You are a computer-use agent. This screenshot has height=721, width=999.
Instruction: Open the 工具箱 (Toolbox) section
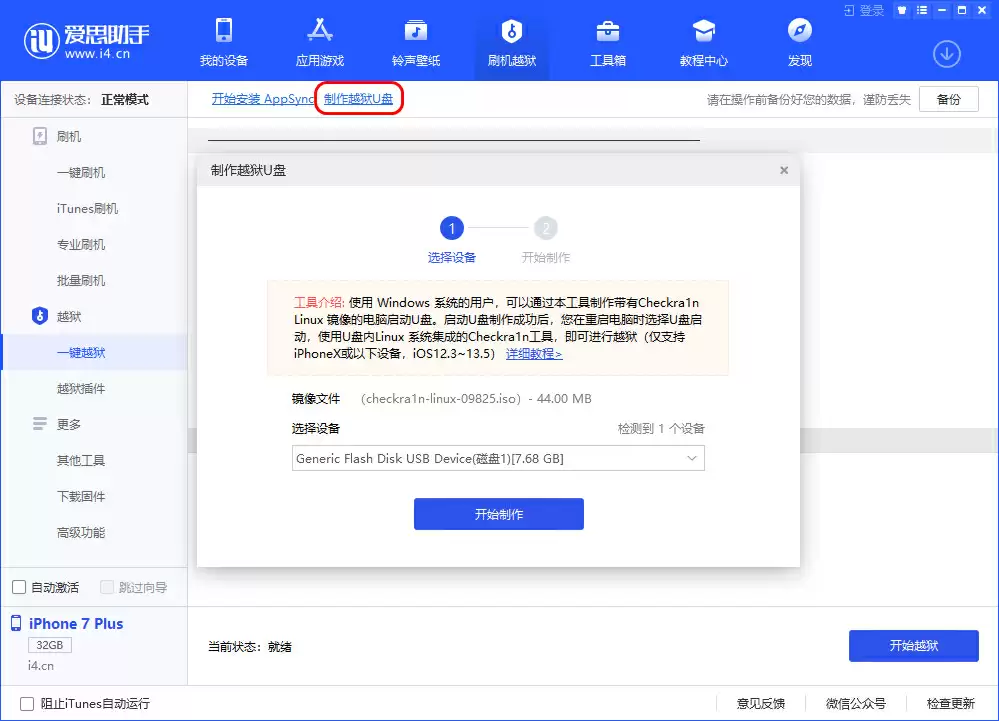pyautogui.click(x=608, y=42)
